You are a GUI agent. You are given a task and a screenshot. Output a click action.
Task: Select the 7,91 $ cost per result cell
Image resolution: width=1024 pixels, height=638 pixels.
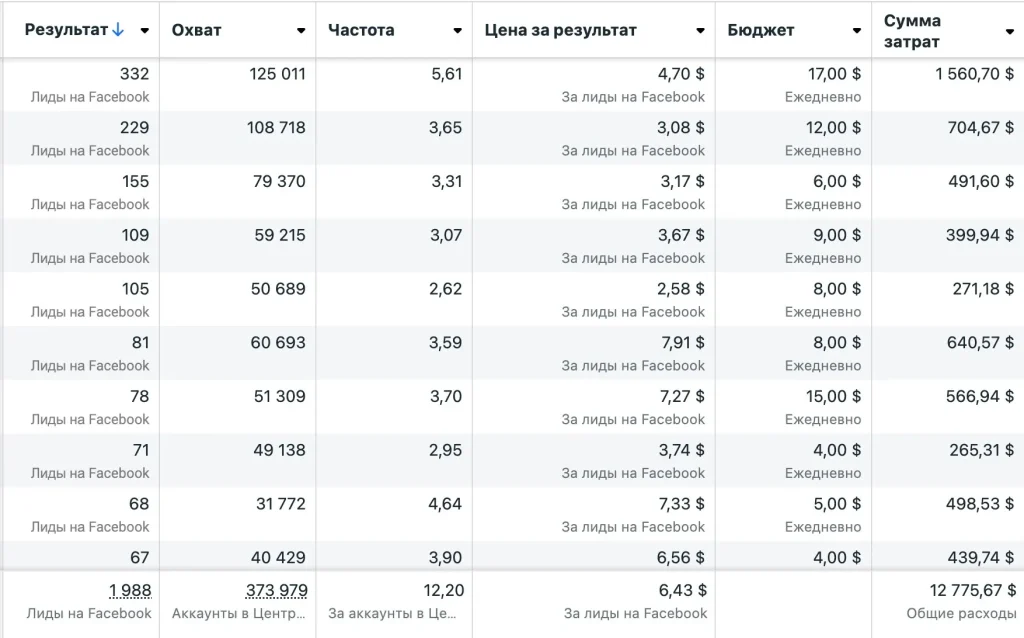(x=681, y=343)
